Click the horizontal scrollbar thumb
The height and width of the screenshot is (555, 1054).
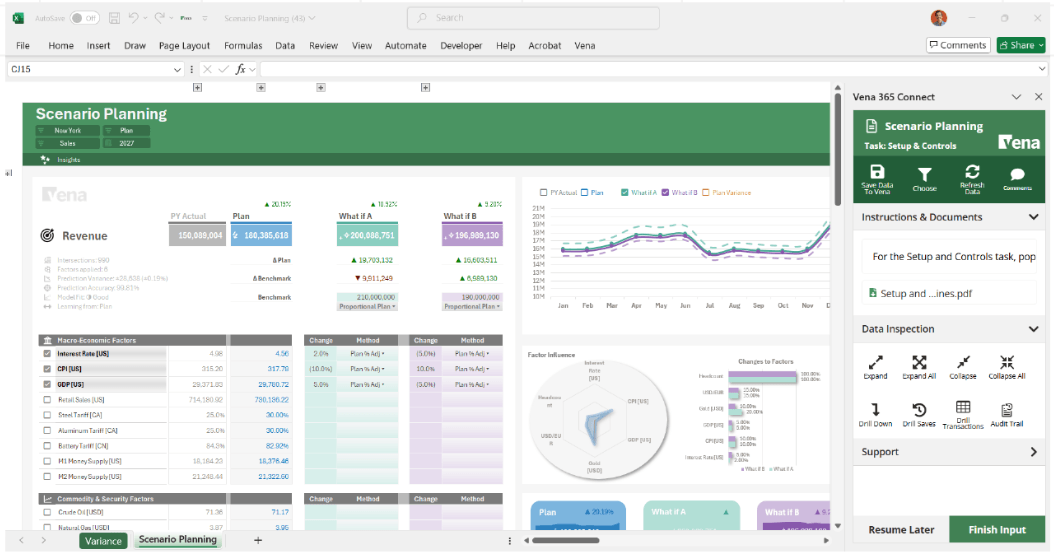565,540
